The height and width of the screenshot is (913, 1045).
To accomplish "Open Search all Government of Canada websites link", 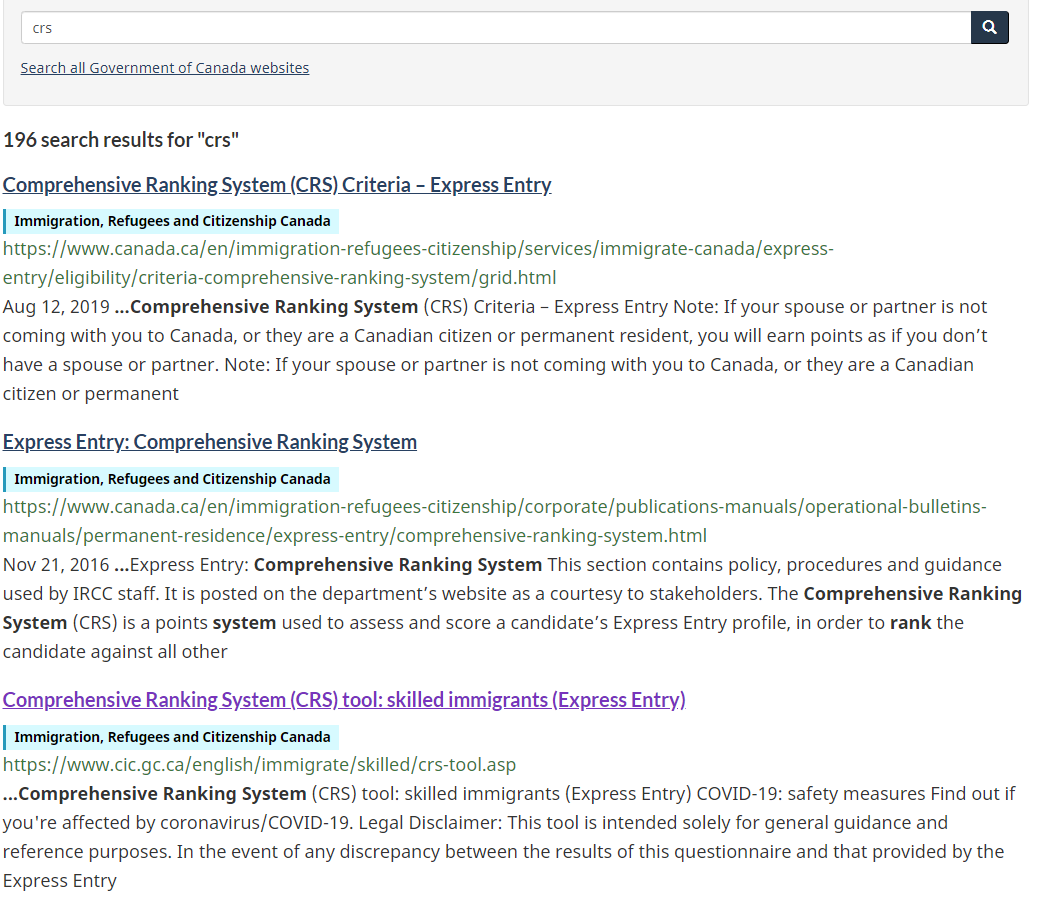I will [165, 68].
